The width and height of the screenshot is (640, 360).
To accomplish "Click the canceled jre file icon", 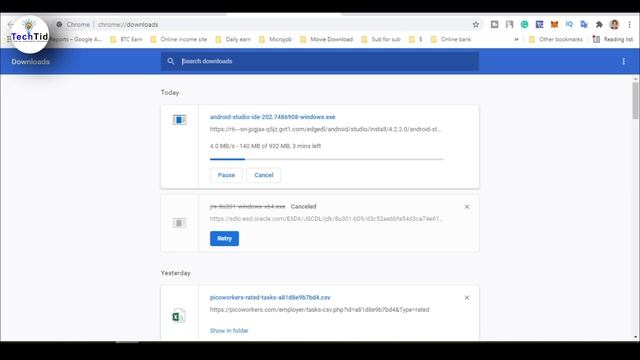I will [179, 223].
